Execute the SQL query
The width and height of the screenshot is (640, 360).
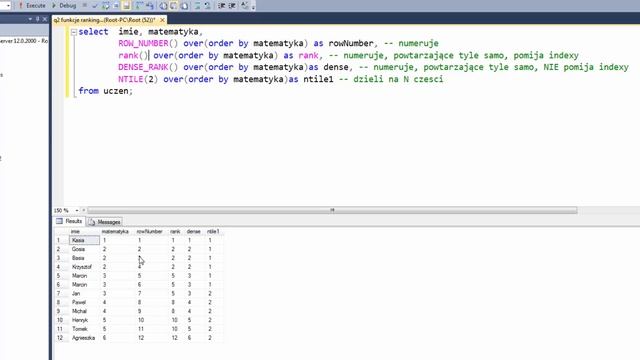click(32, 6)
